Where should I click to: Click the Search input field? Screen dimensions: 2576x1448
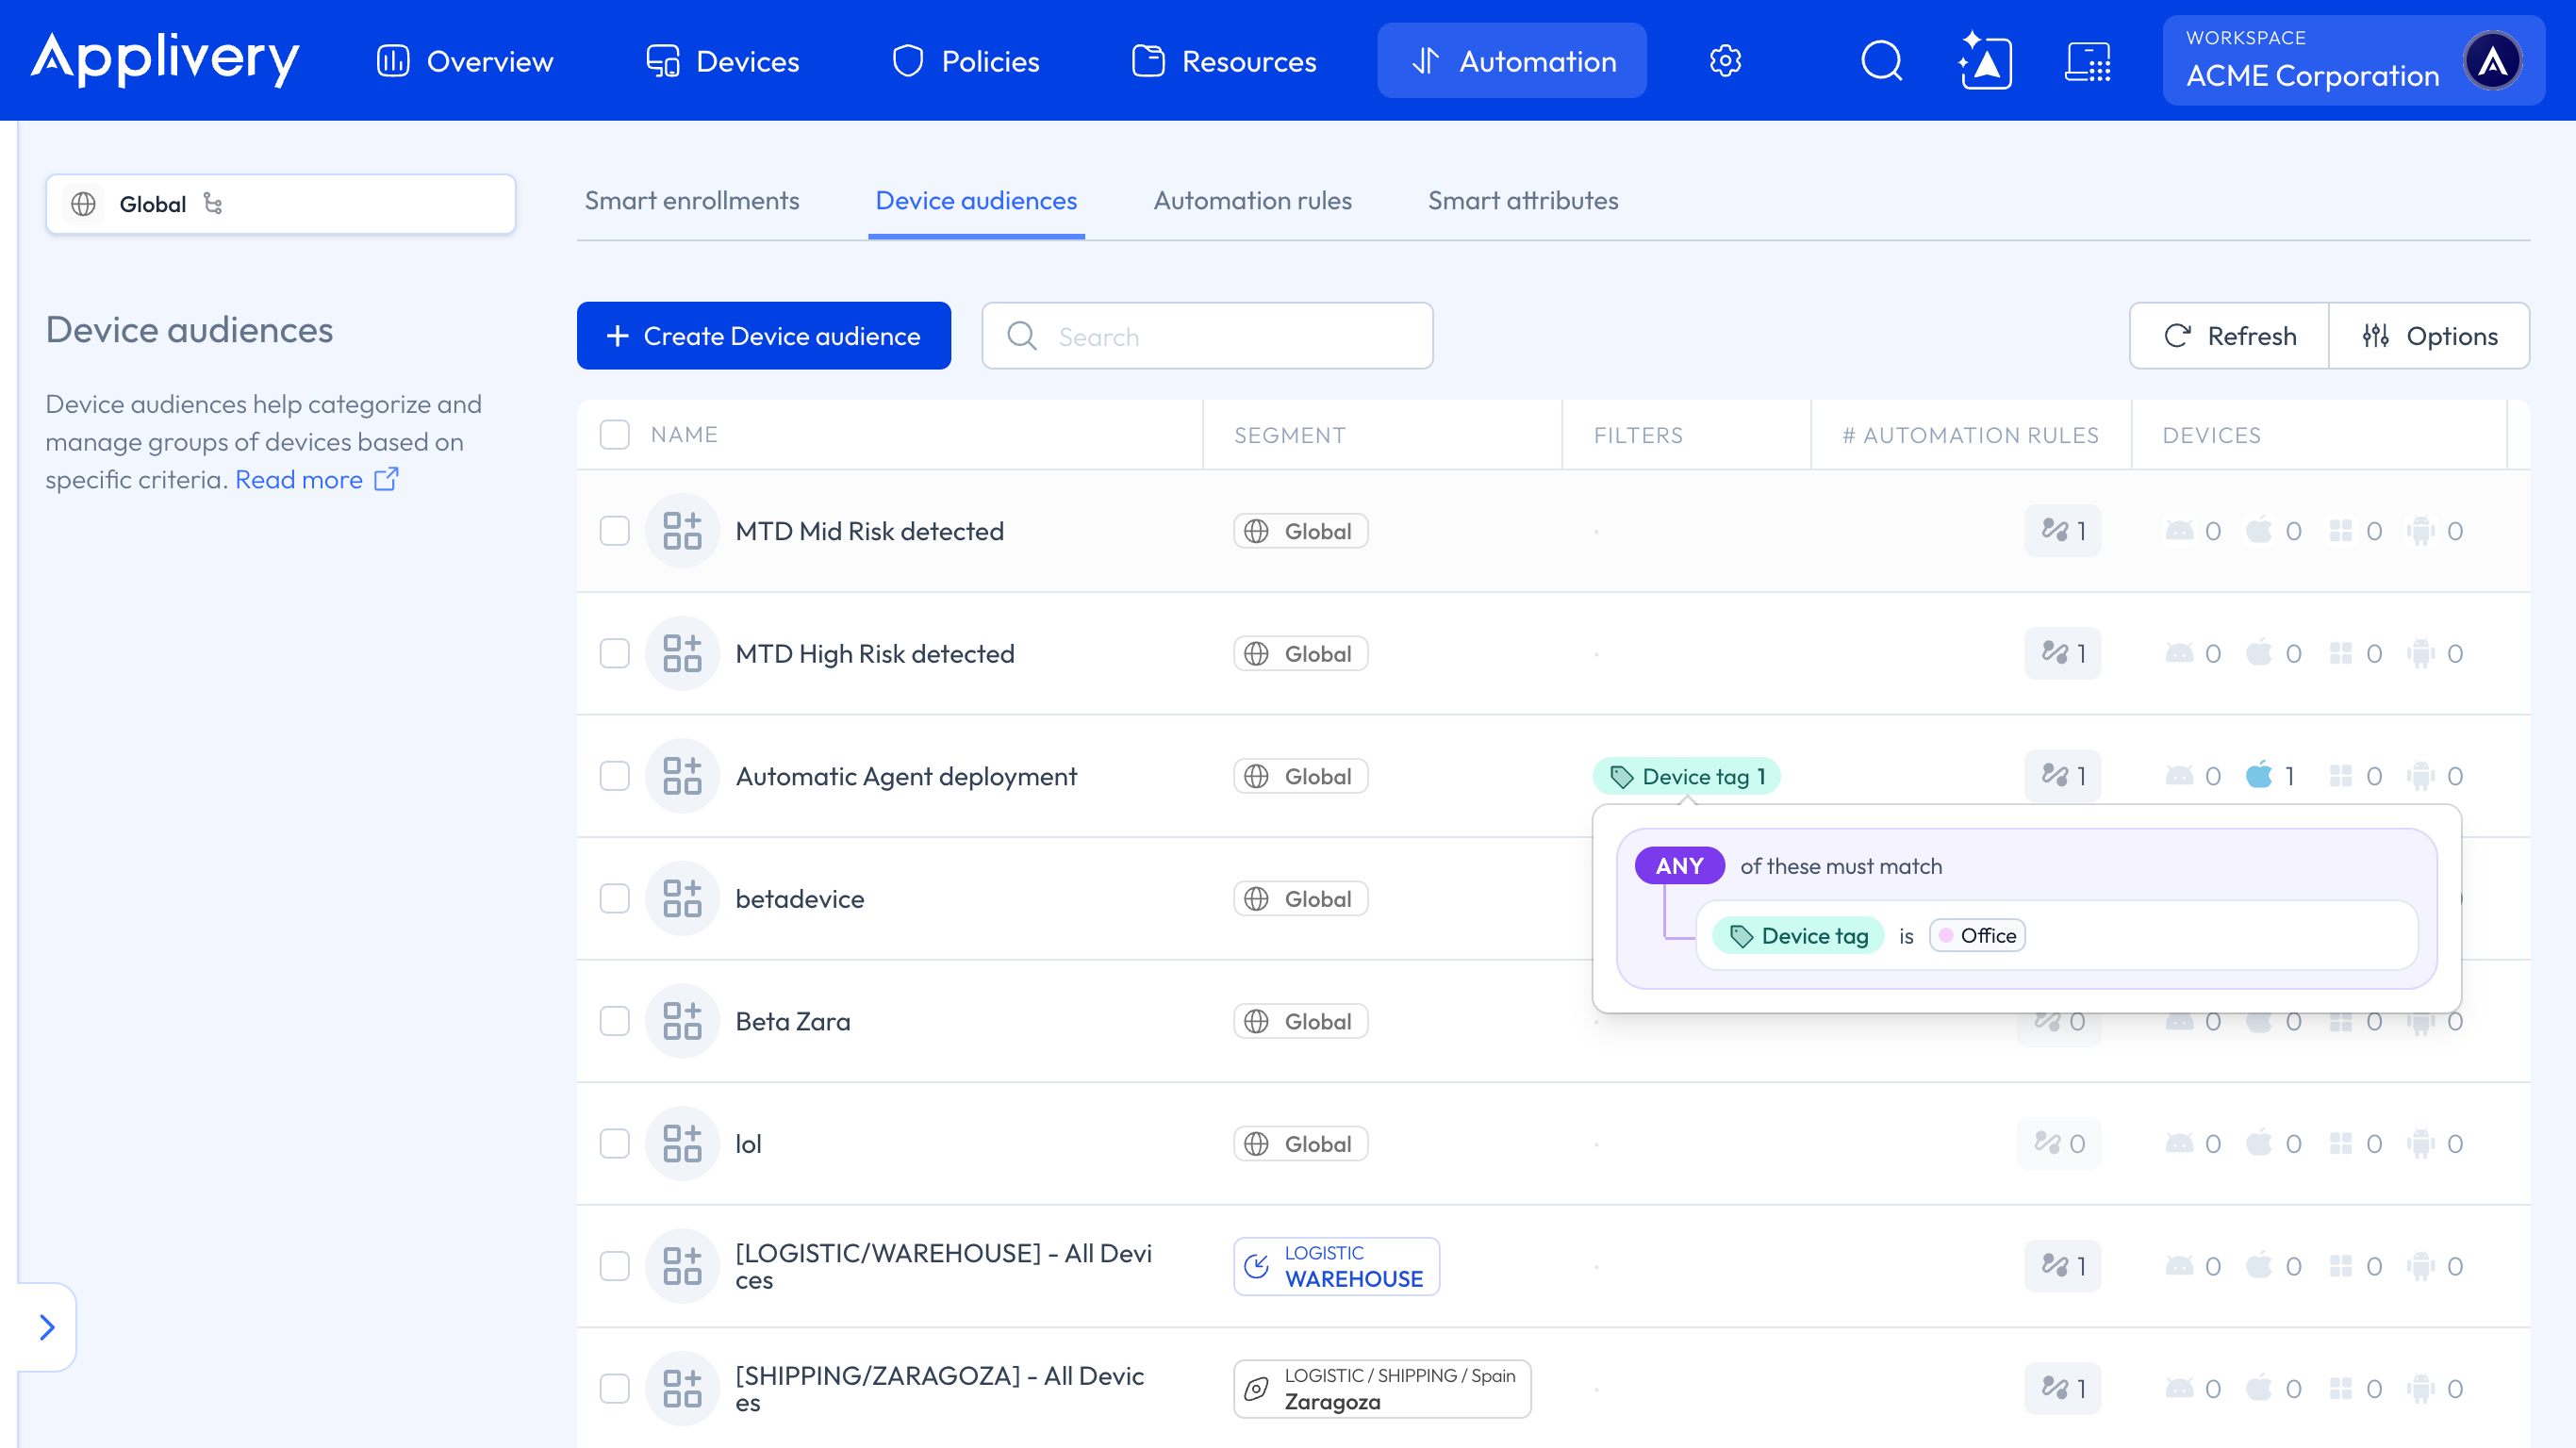click(x=1207, y=336)
